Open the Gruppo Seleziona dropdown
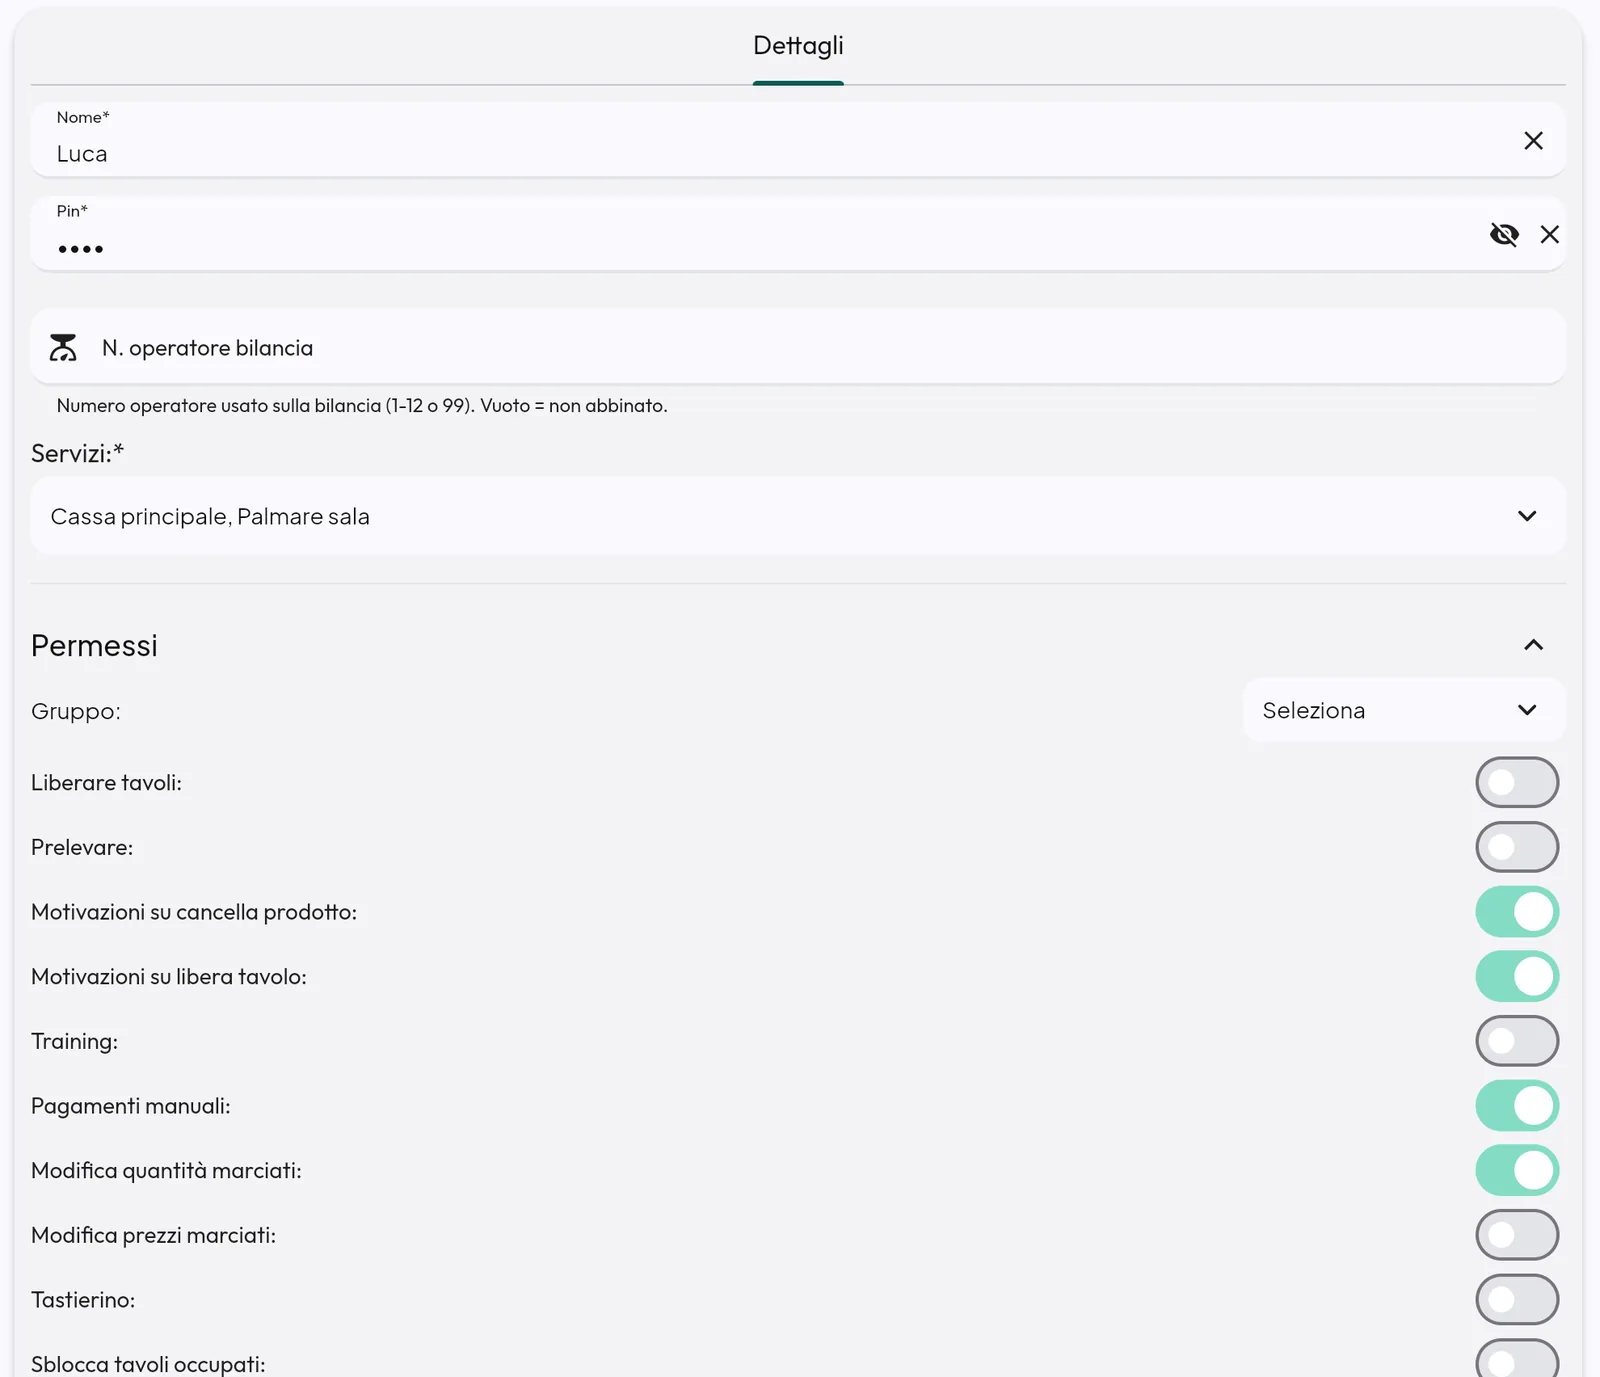This screenshot has height=1377, width=1600. pyautogui.click(x=1404, y=710)
